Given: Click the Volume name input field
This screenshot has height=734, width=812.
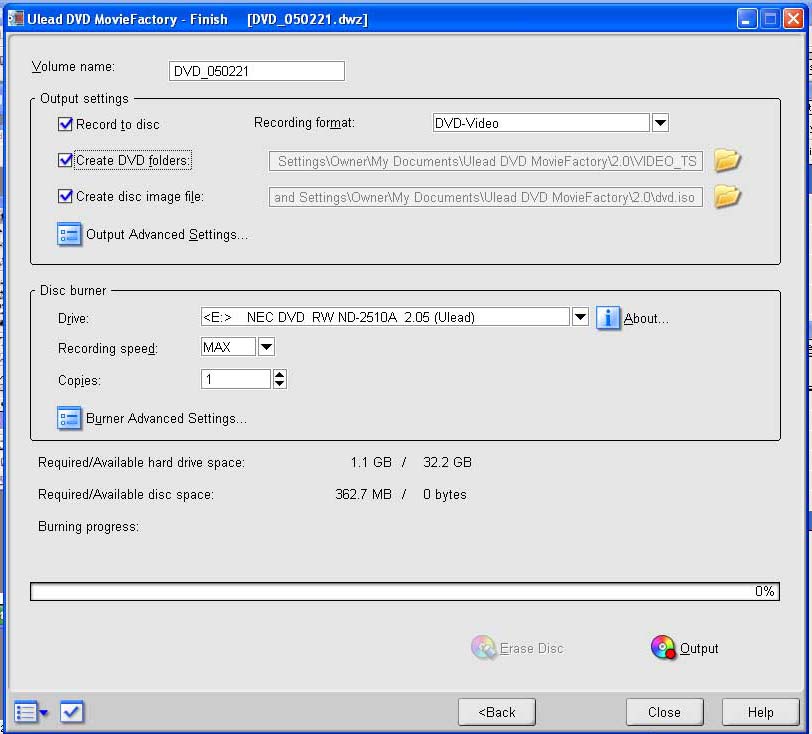Looking at the screenshot, I should (x=257, y=71).
